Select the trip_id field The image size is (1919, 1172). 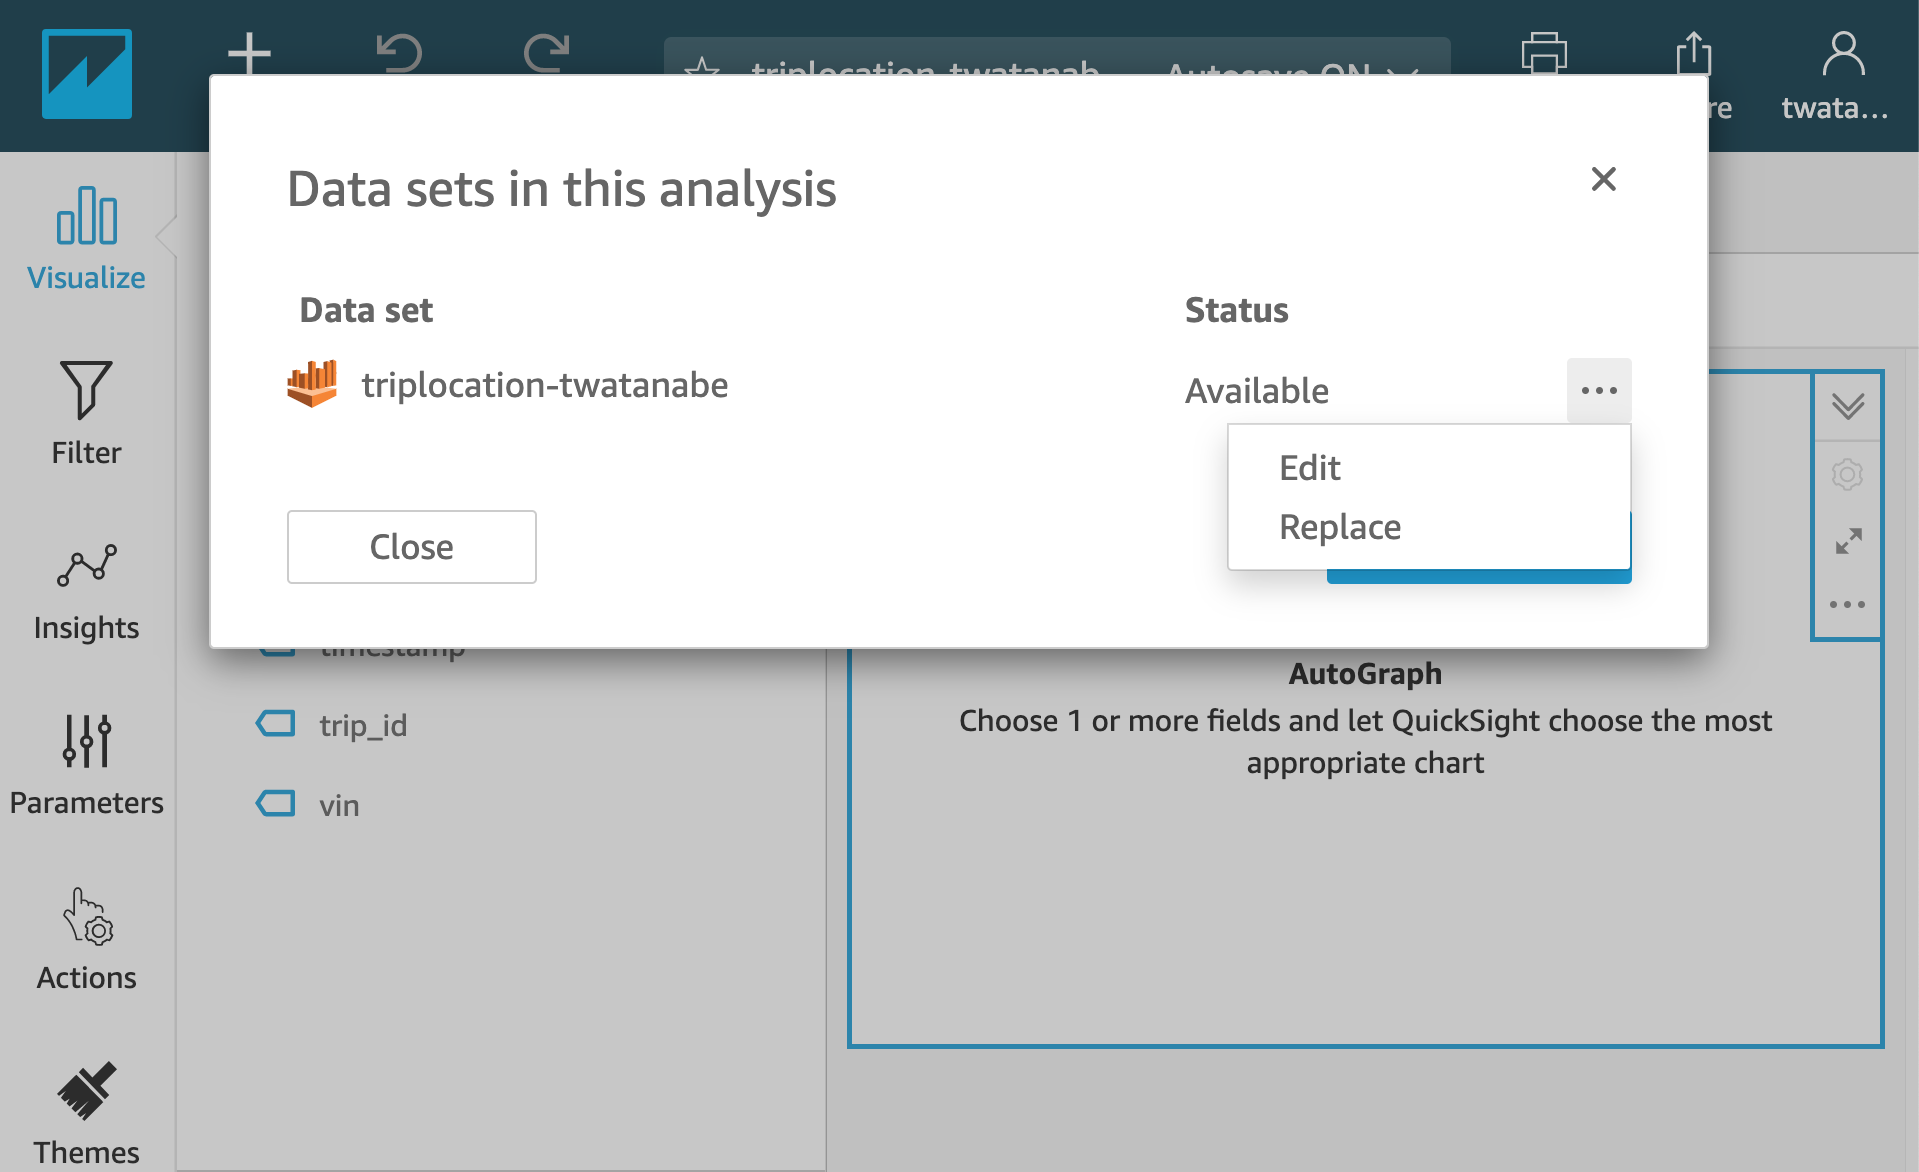coord(363,725)
